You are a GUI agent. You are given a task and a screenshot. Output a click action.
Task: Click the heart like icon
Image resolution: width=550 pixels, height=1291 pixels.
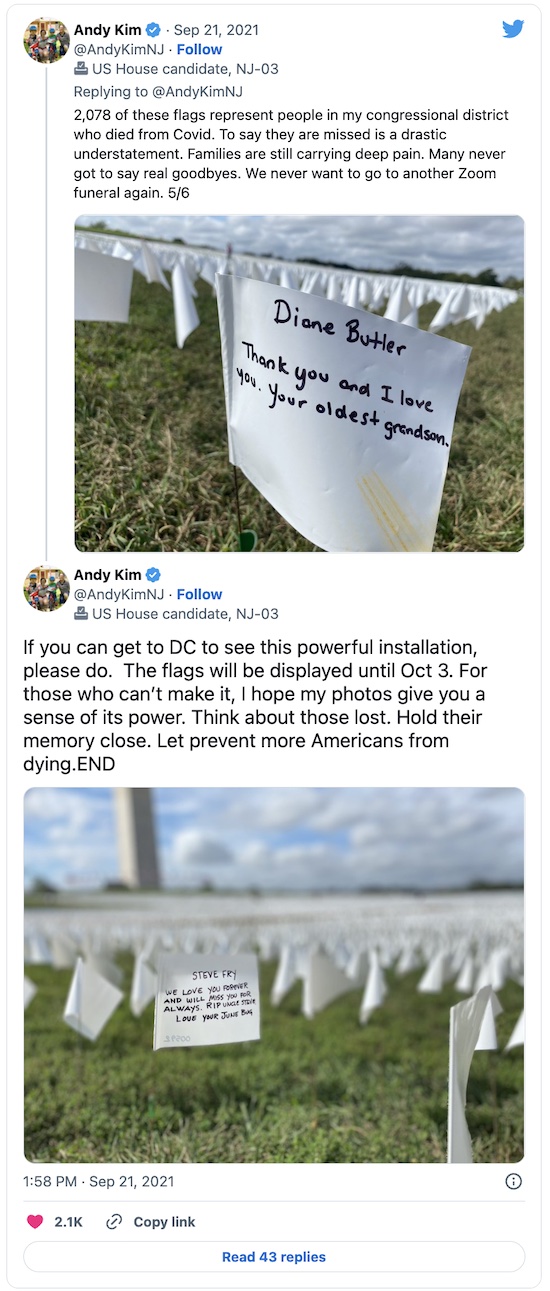(x=35, y=1222)
